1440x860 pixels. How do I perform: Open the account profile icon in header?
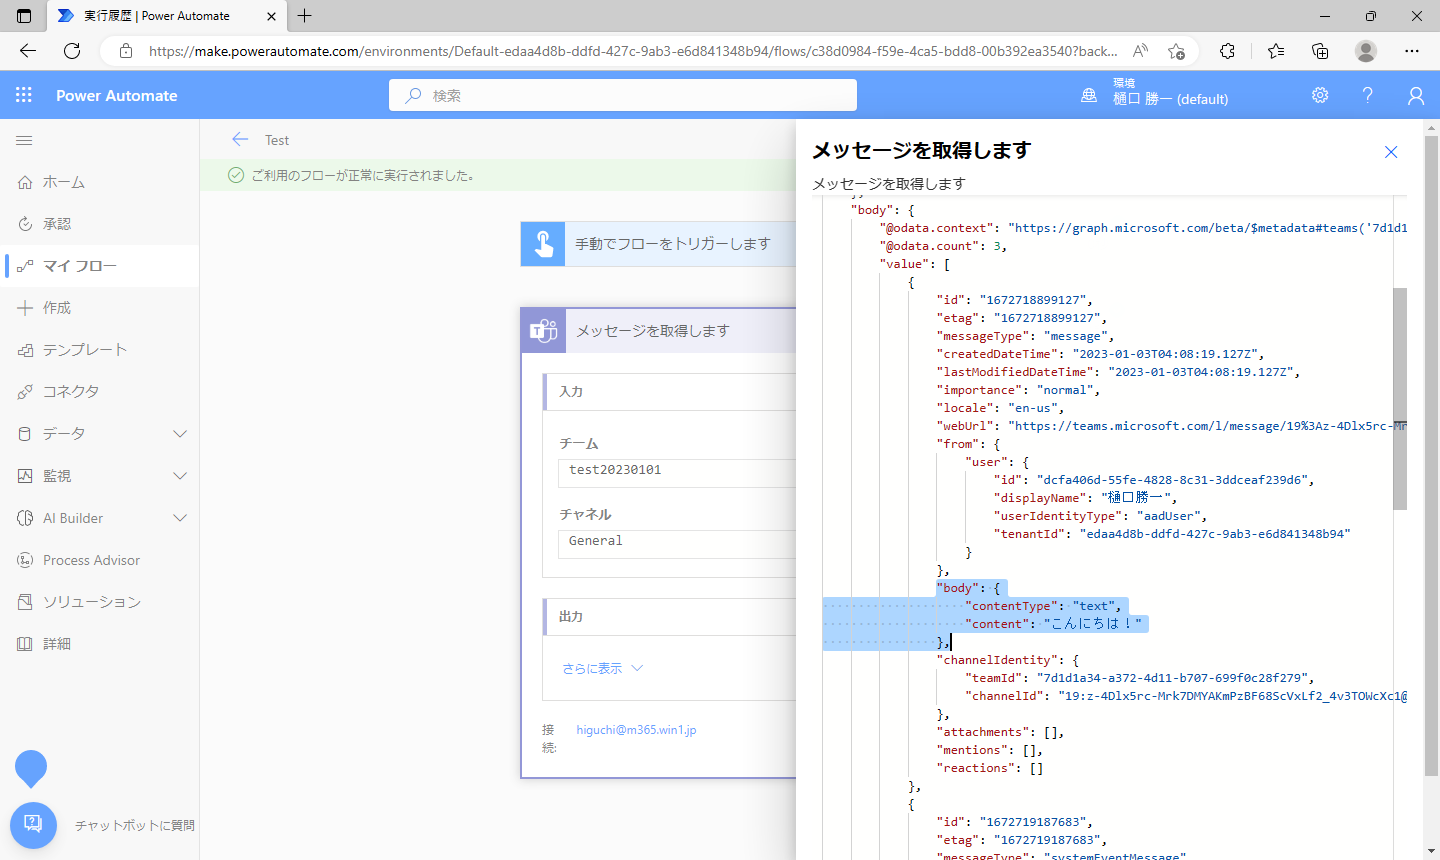tap(1415, 95)
